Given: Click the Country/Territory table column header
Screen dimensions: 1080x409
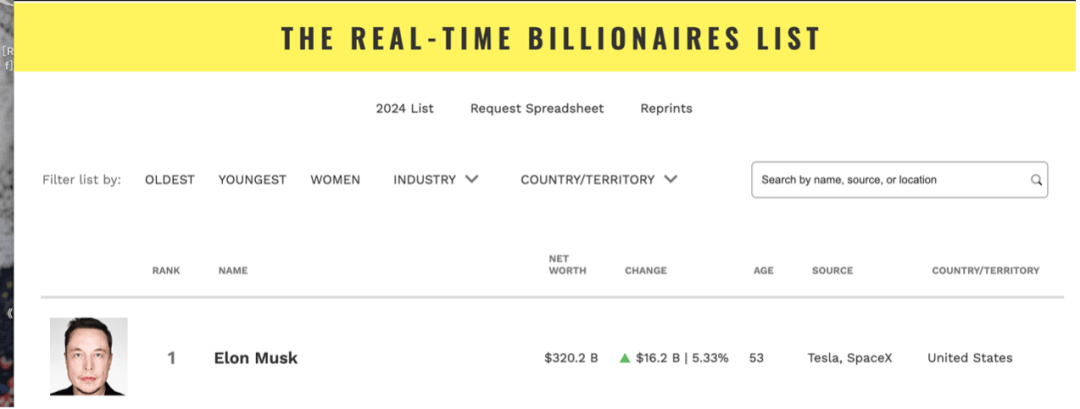Looking at the screenshot, I should tap(985, 271).
